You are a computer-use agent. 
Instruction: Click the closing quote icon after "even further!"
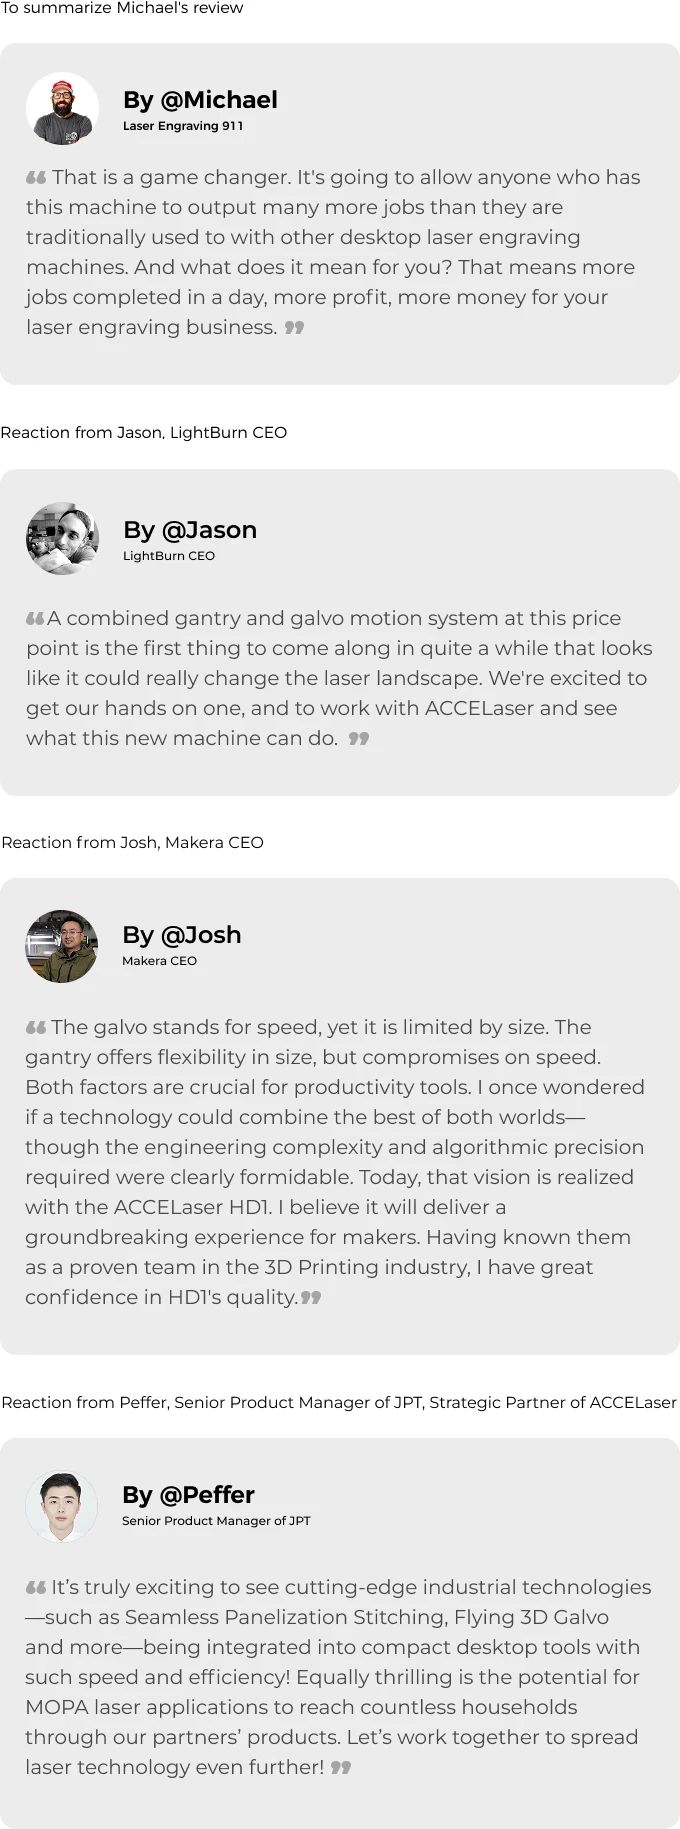[341, 1768]
